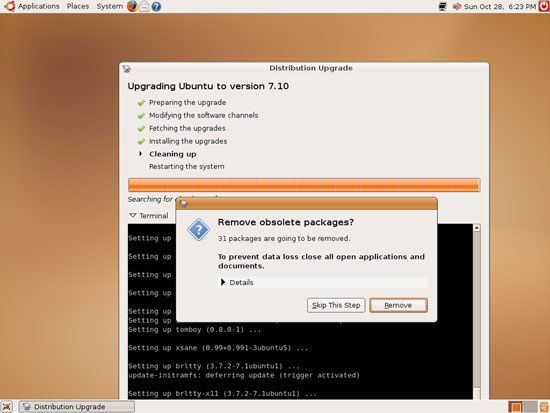Click the Show Desktop icon in the bottom panel
The image size is (550, 413).
coord(6,407)
